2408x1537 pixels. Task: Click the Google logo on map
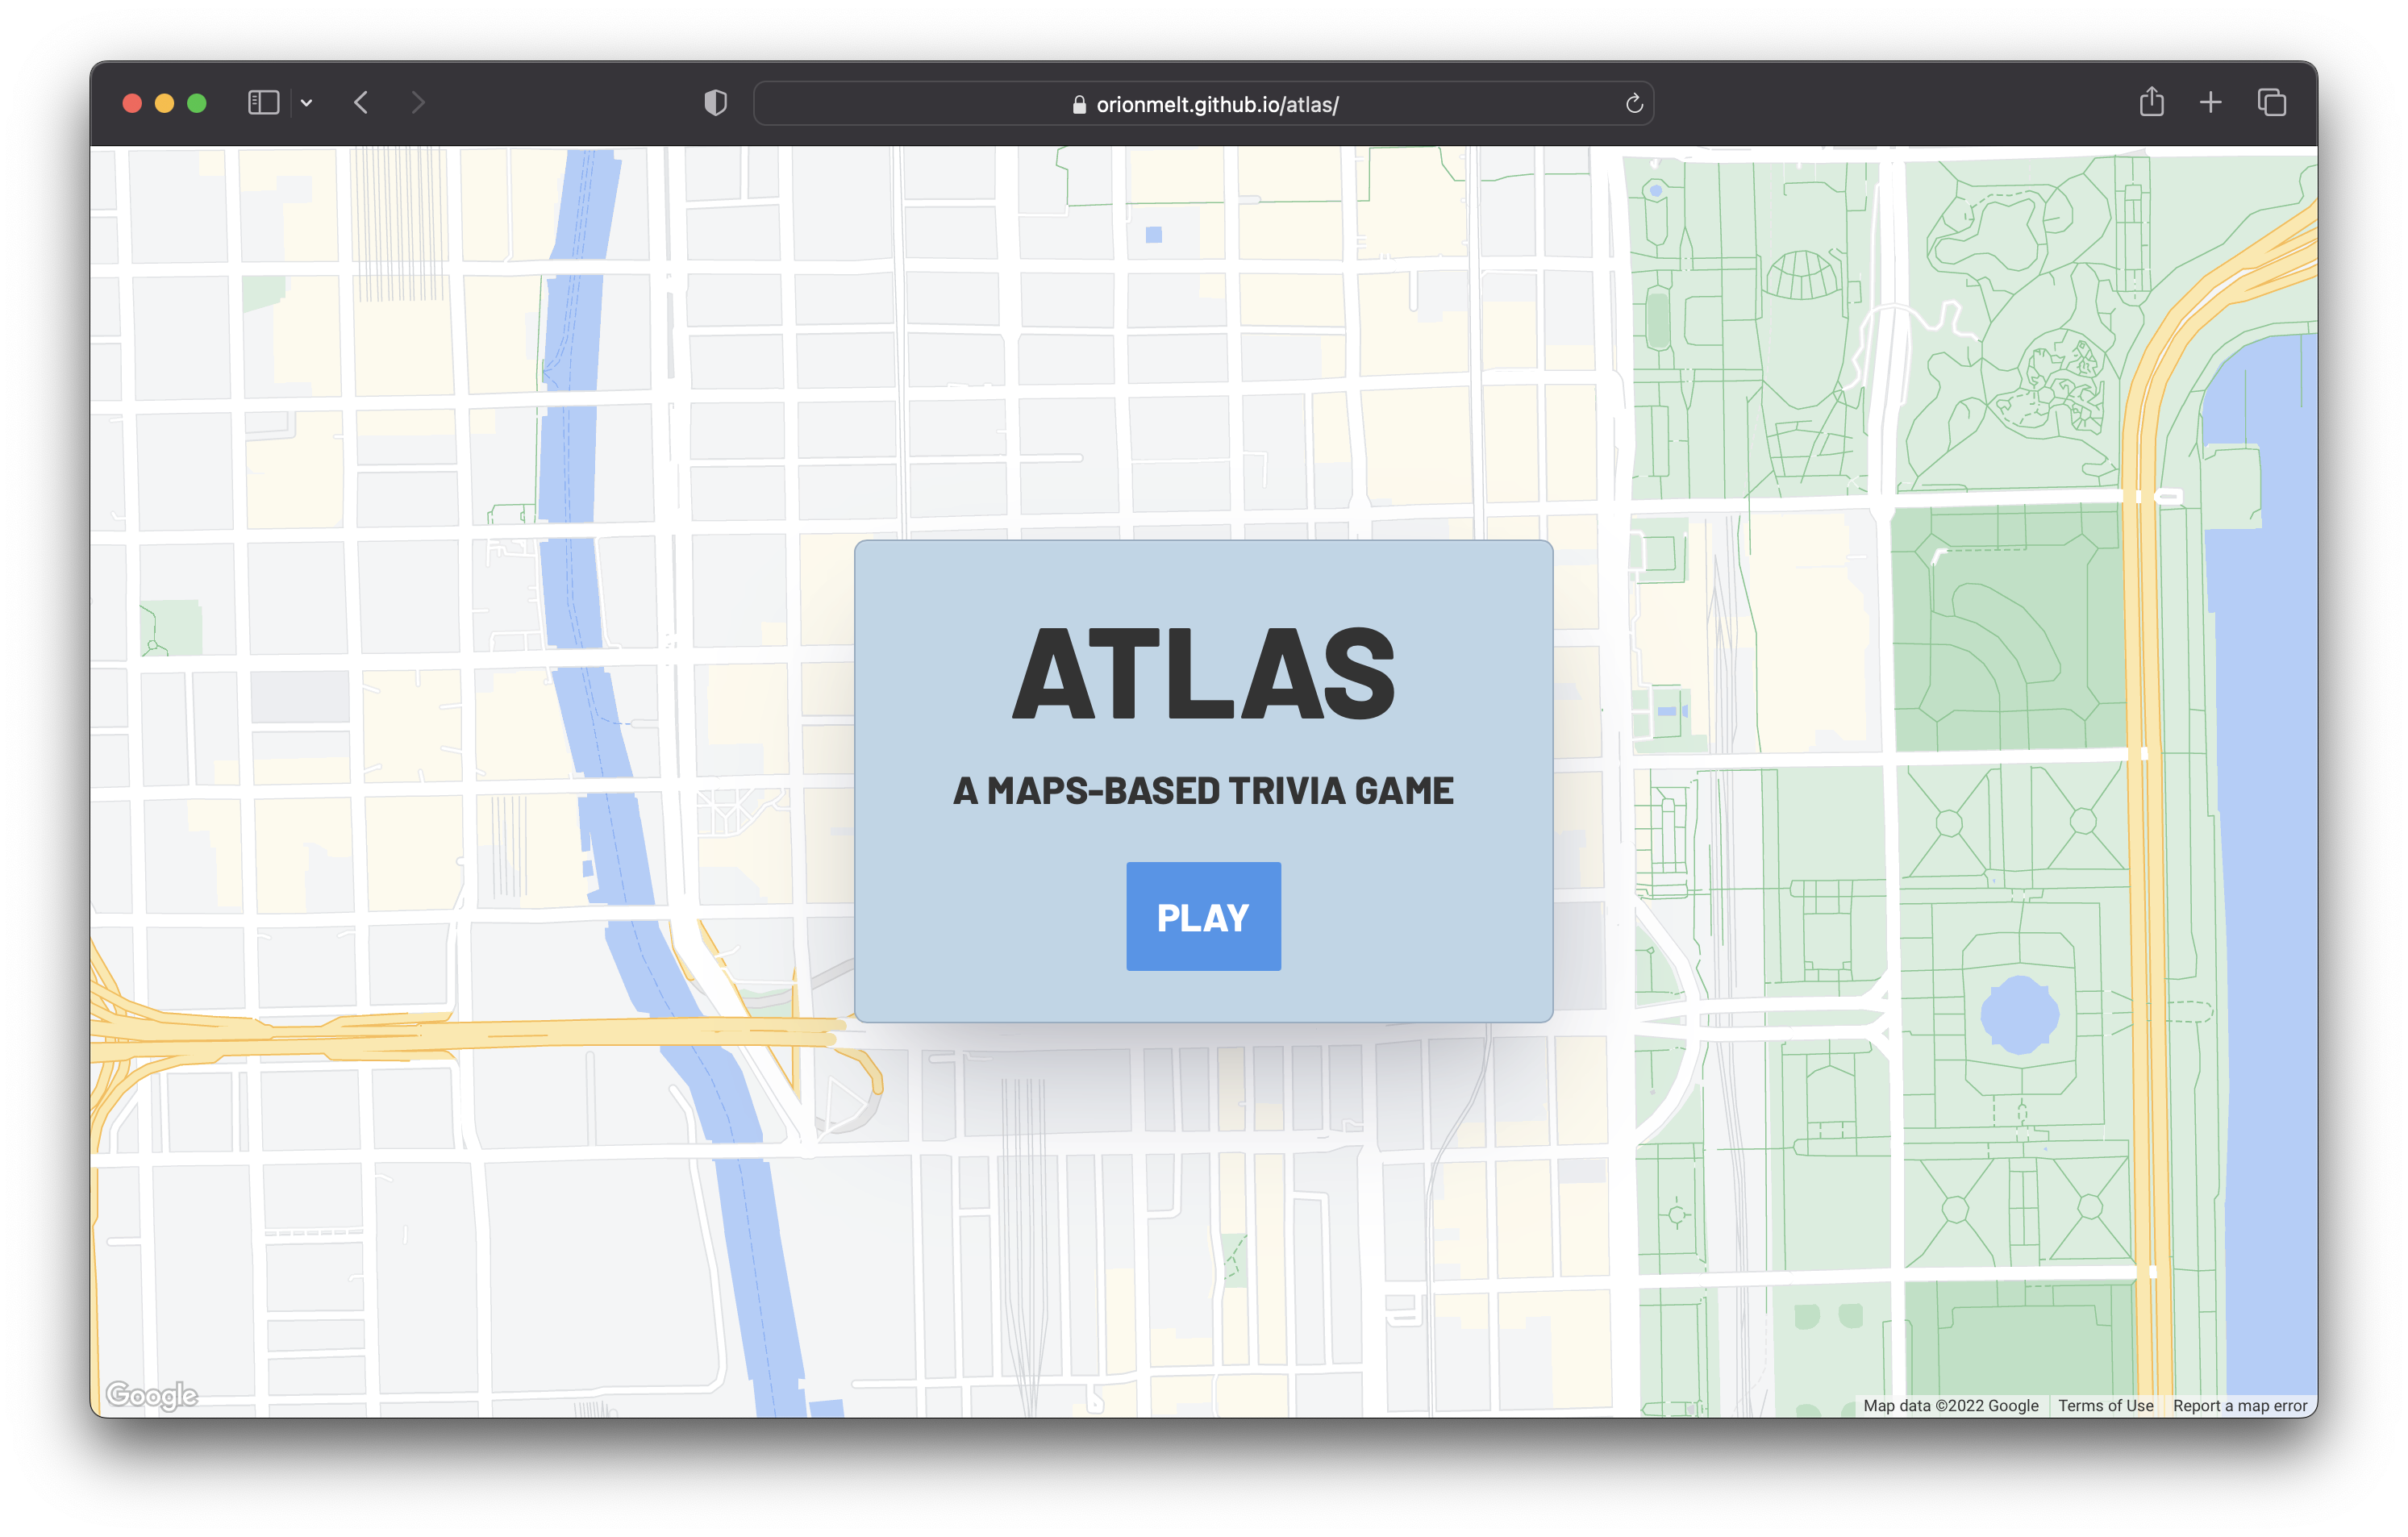pos(151,1394)
